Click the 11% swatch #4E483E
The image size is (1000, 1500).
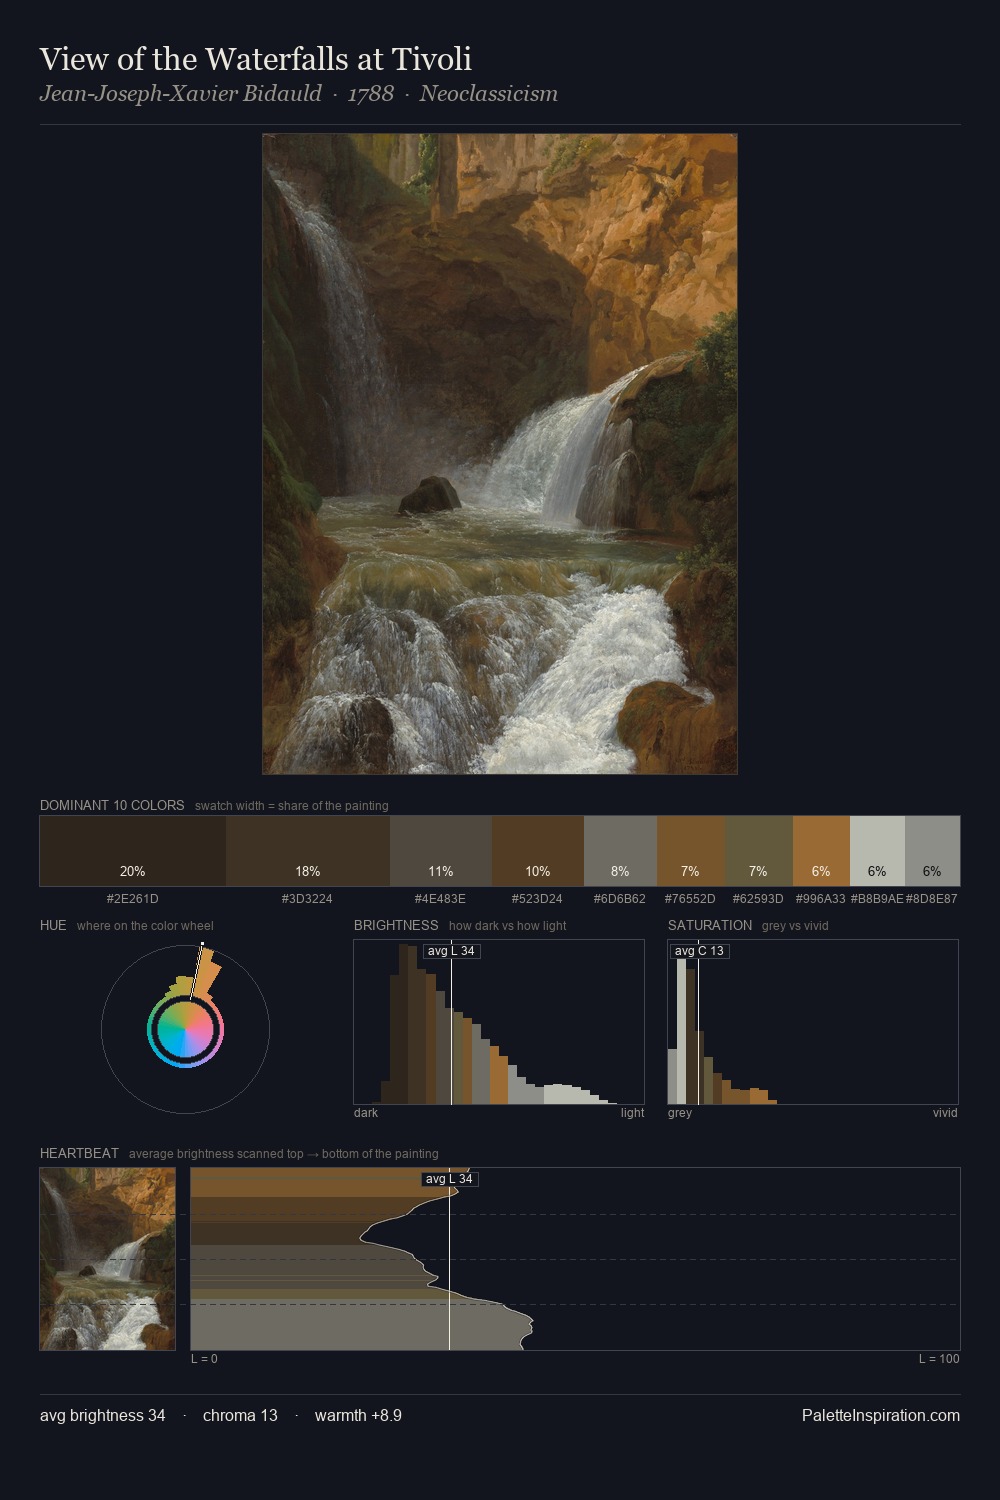click(x=441, y=851)
